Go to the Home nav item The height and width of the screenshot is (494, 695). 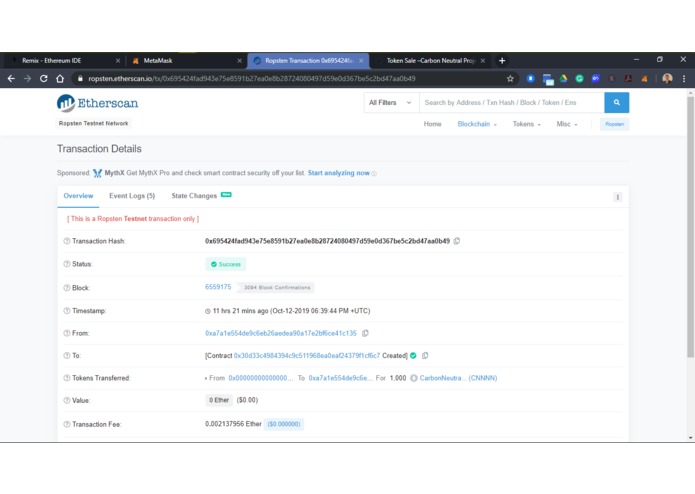coord(432,124)
